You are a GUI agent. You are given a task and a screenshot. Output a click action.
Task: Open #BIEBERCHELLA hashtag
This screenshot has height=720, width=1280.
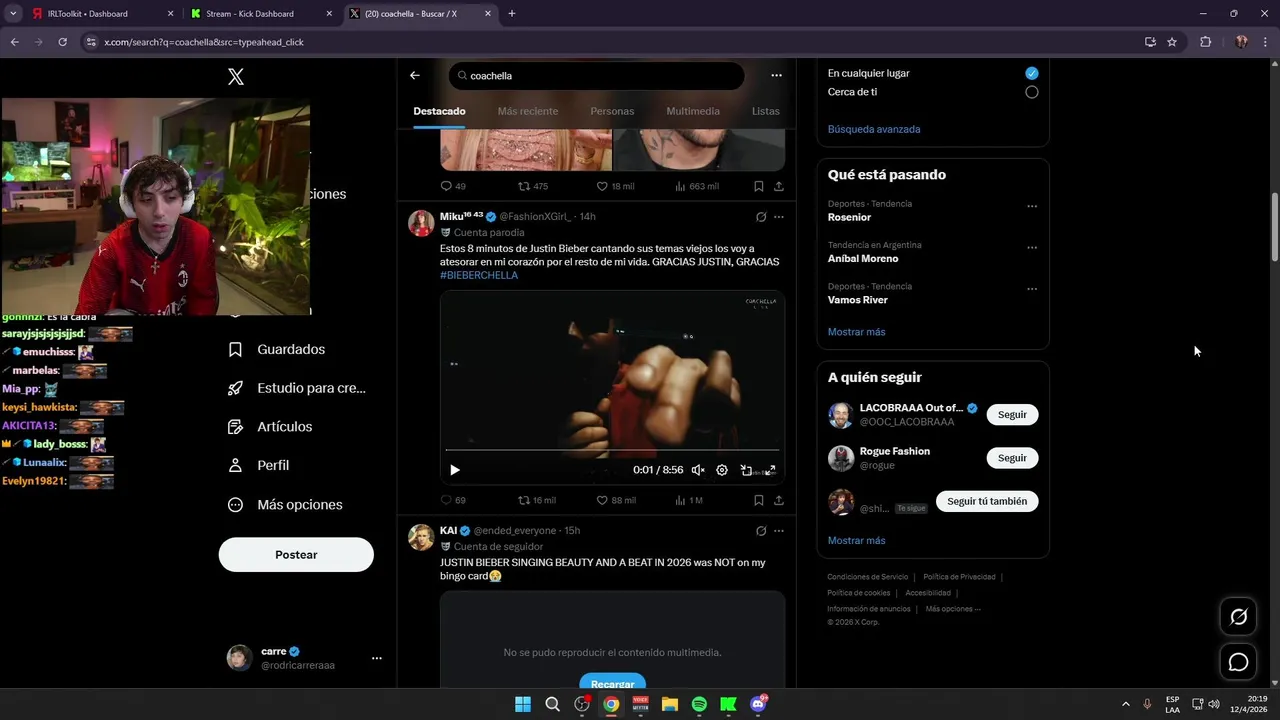click(x=479, y=275)
